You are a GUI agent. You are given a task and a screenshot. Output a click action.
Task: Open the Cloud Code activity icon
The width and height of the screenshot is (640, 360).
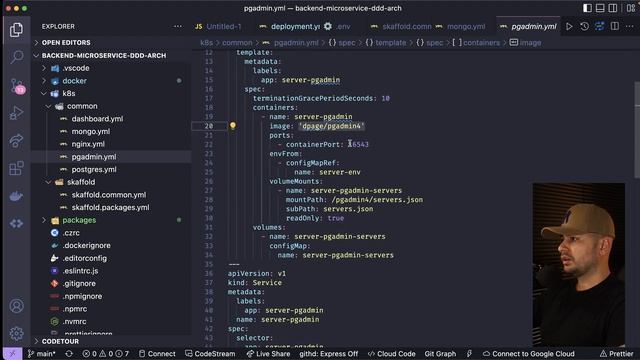tap(16, 224)
